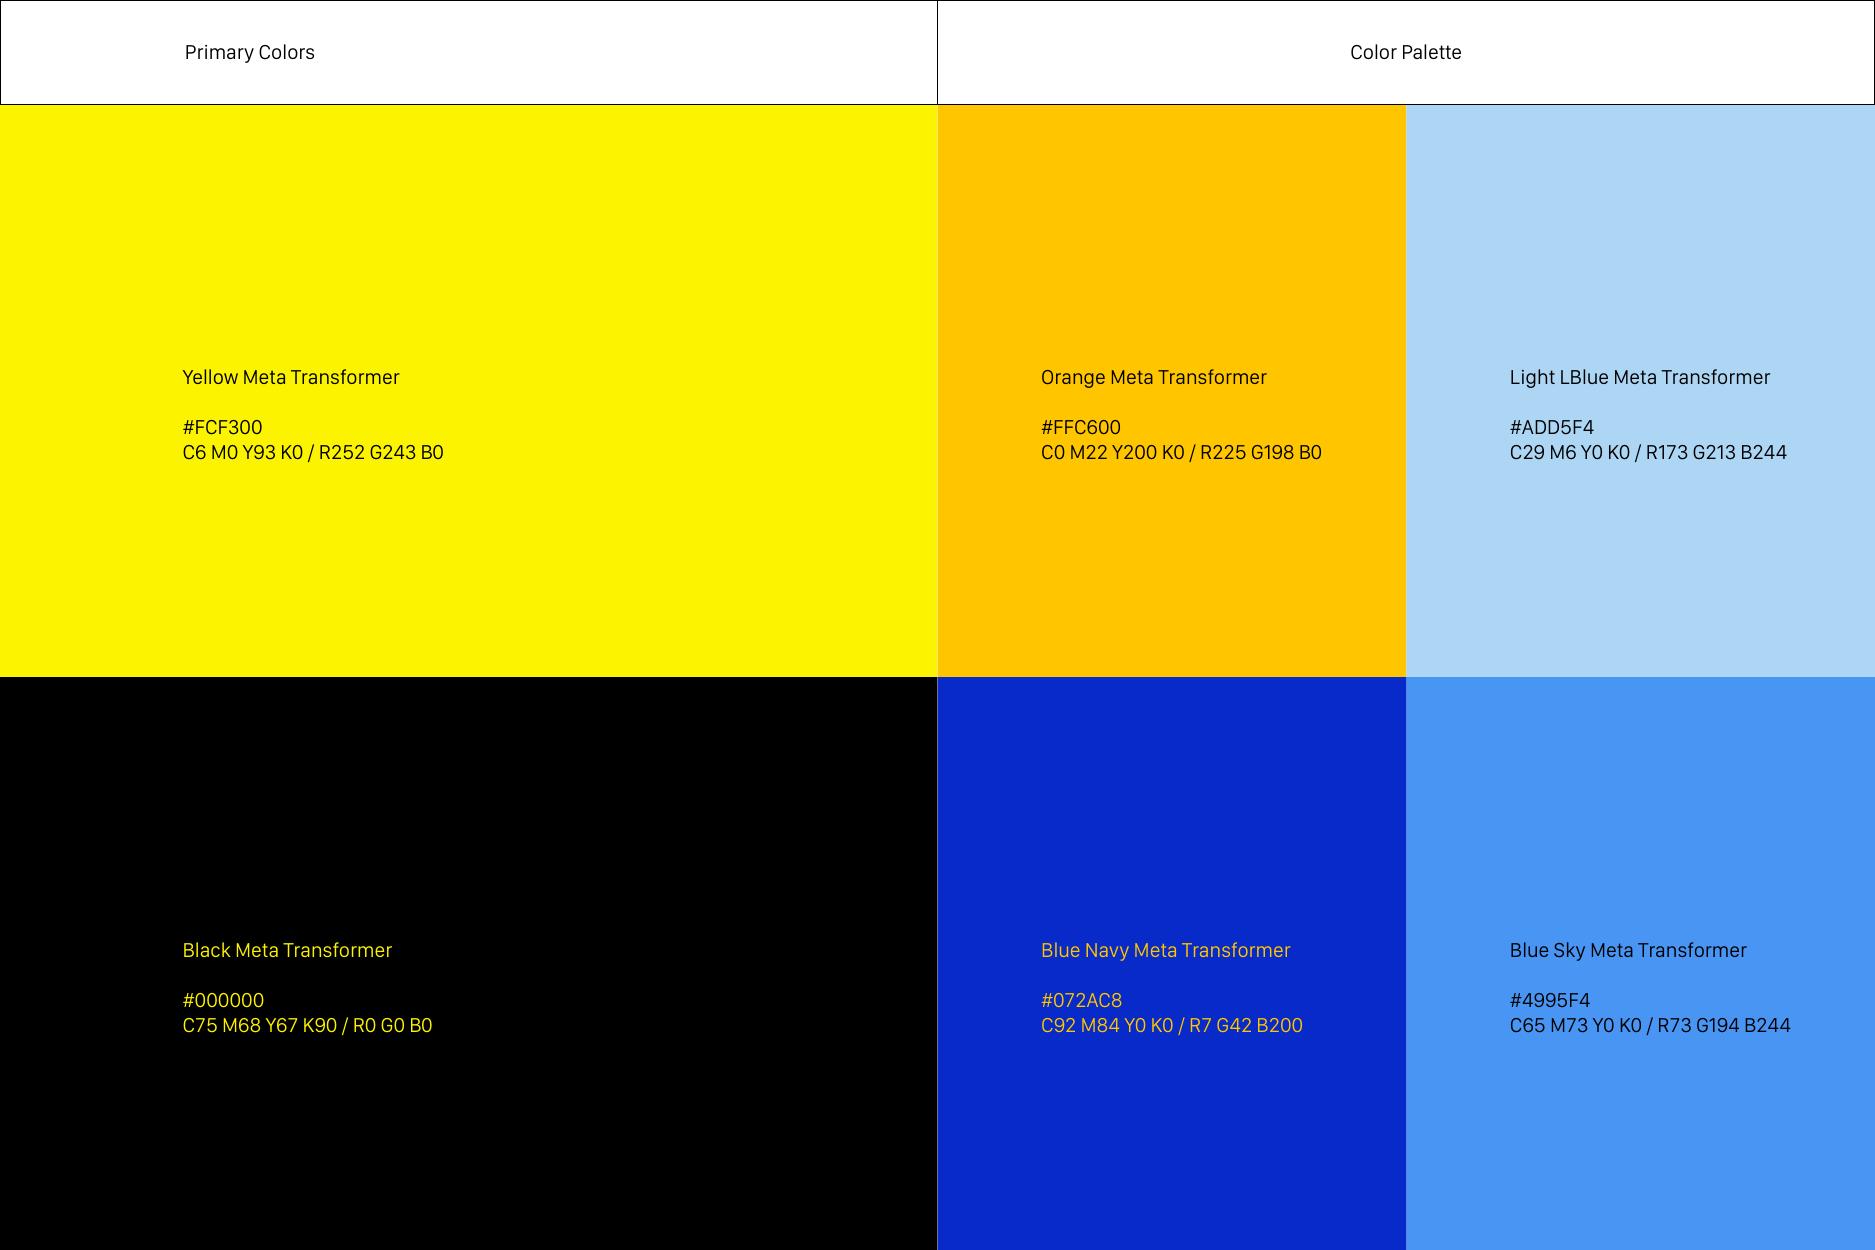Click the C0 M22 Y200 K0 values line
Image resolution: width=1875 pixels, height=1250 pixels.
point(1181,452)
